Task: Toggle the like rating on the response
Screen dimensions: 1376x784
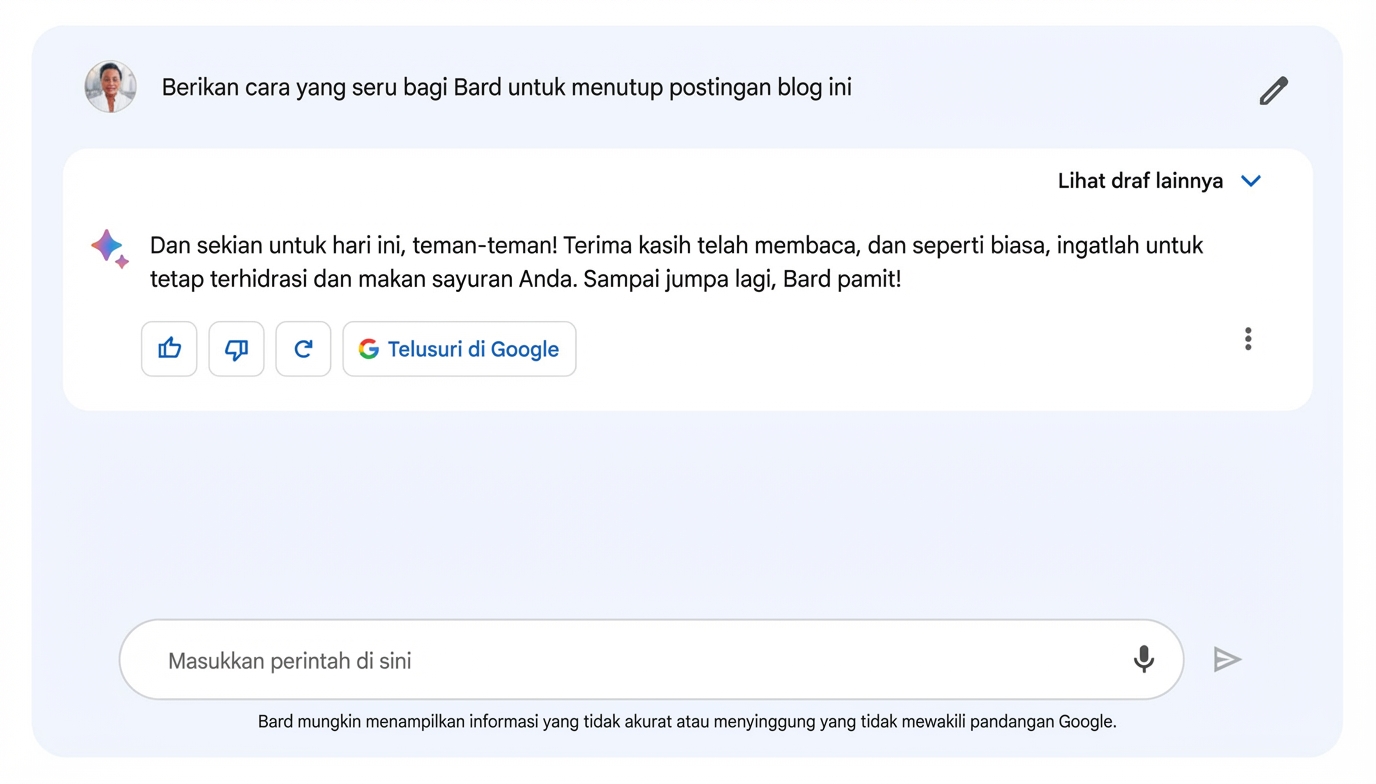Action: click(x=168, y=349)
